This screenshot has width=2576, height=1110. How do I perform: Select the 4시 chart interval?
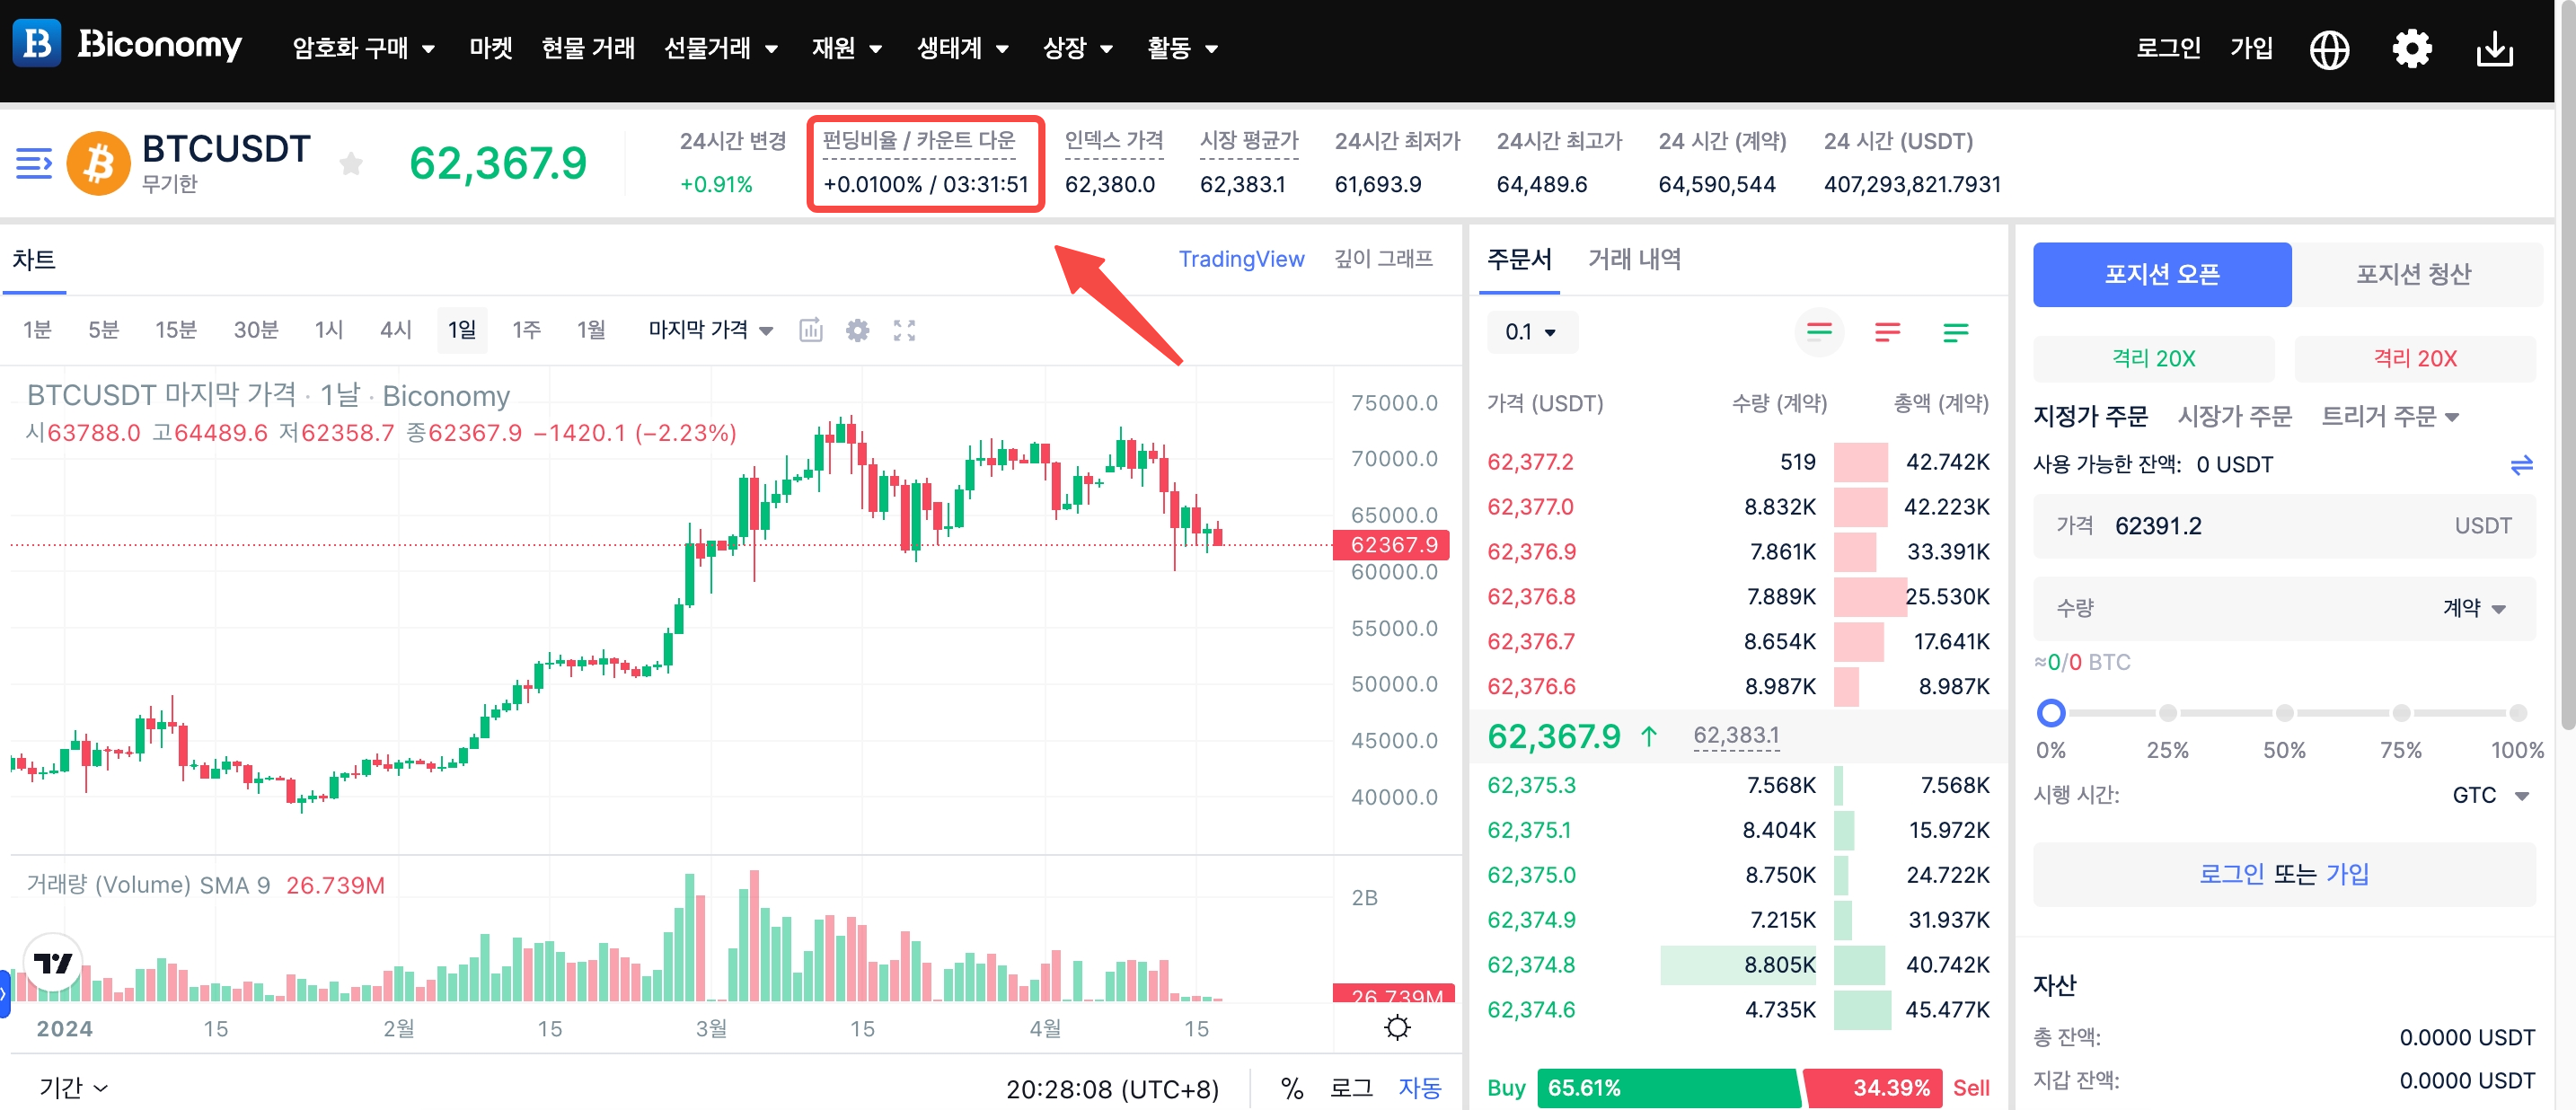[396, 330]
